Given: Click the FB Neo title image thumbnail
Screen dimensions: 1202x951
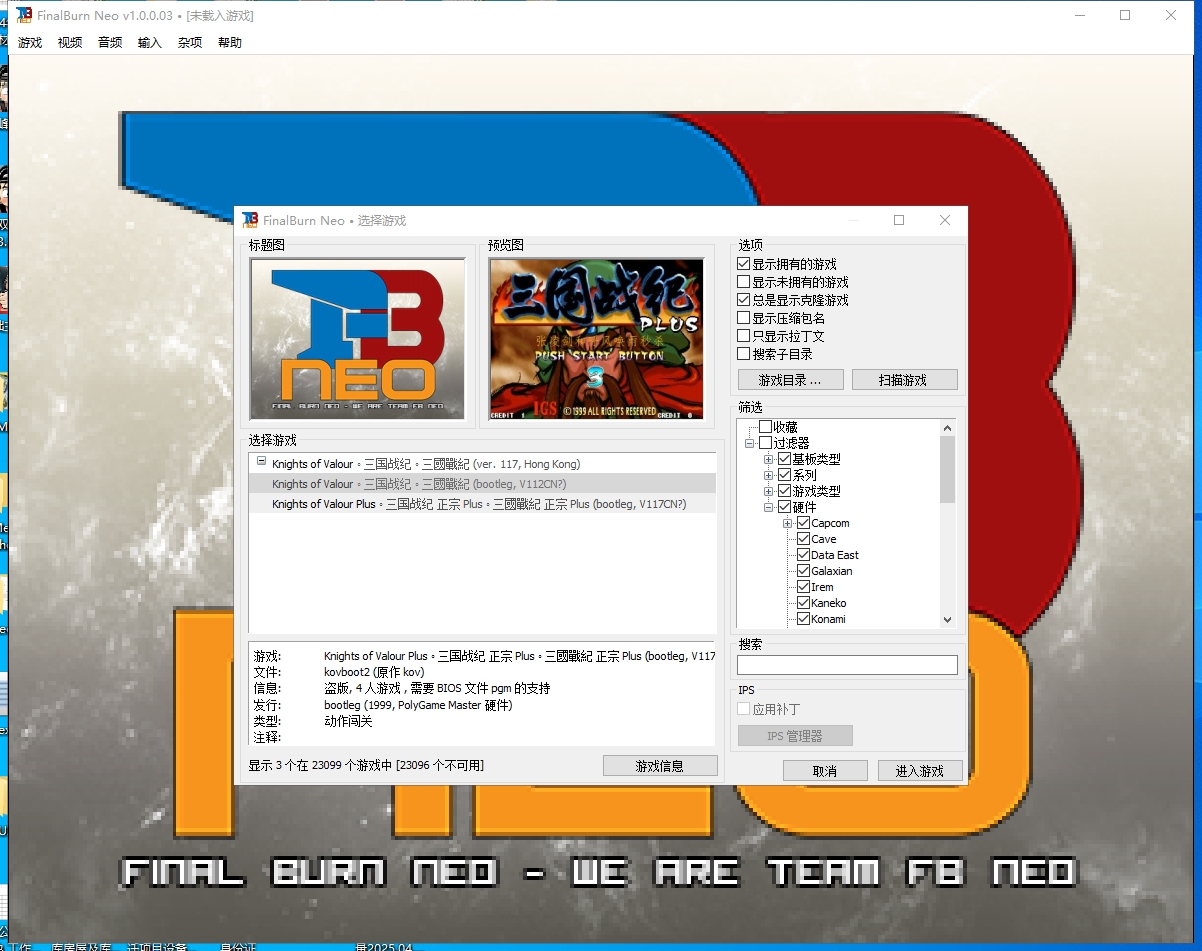Looking at the screenshot, I should [x=358, y=339].
